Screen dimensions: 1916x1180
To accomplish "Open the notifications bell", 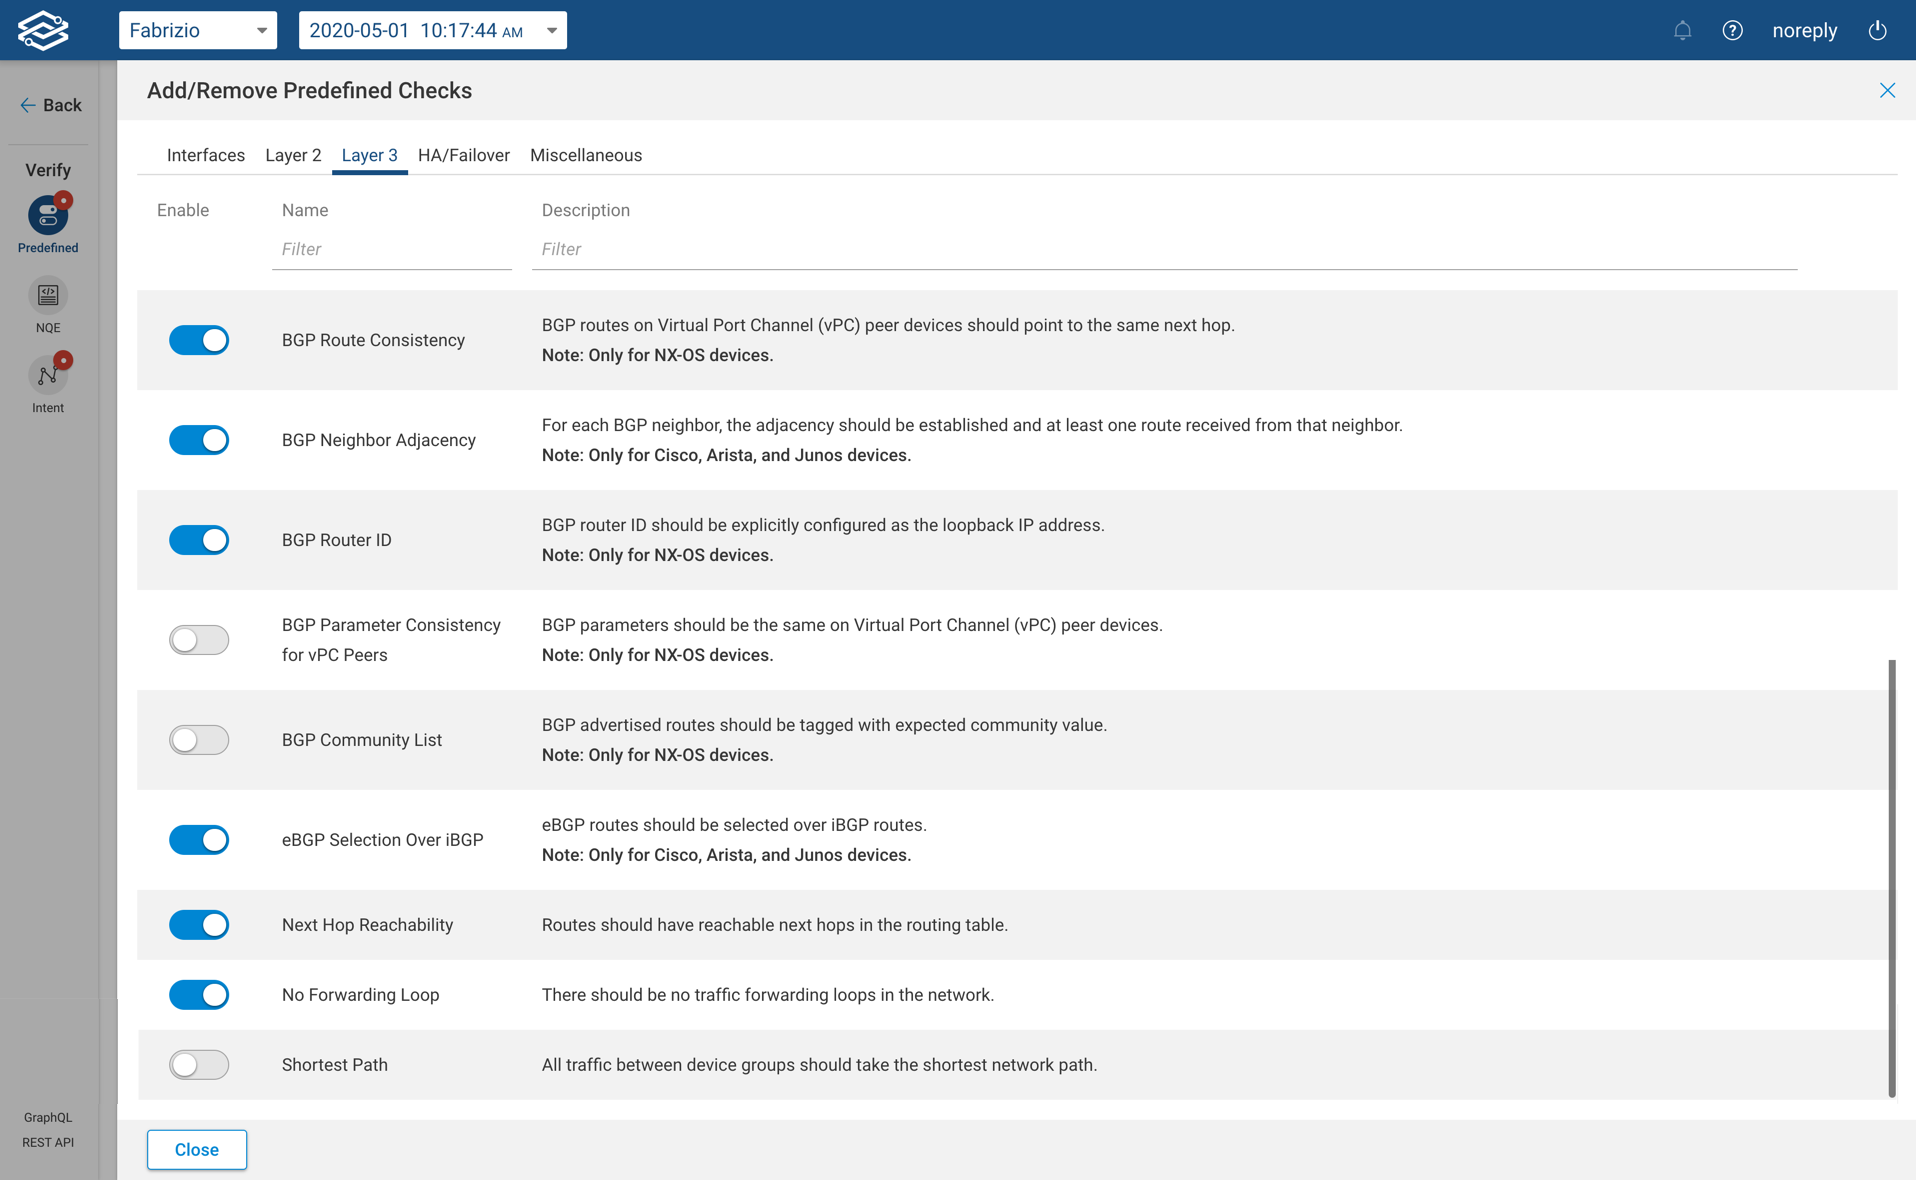I will click(x=1682, y=30).
